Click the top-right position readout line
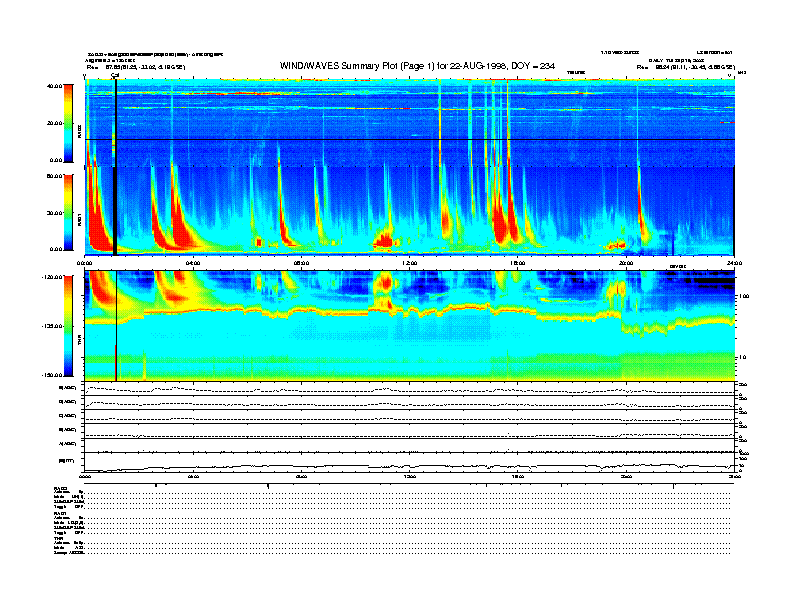Viewport: 792px width, 612px height. (685, 67)
